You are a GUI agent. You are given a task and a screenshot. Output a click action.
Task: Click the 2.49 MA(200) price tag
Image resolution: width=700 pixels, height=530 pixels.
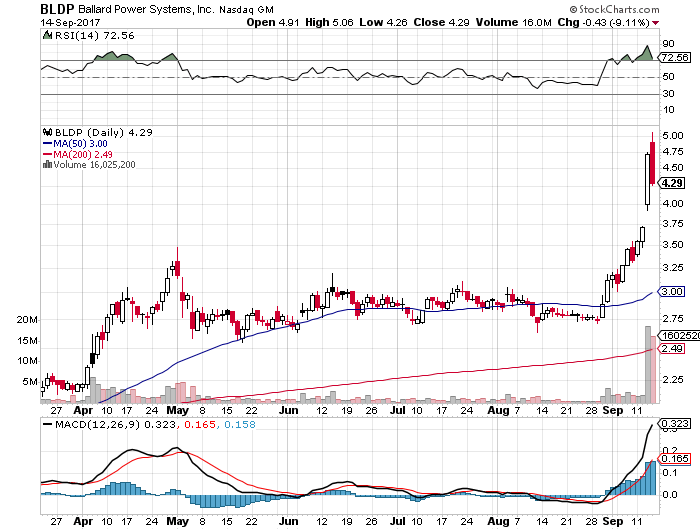tap(672, 349)
